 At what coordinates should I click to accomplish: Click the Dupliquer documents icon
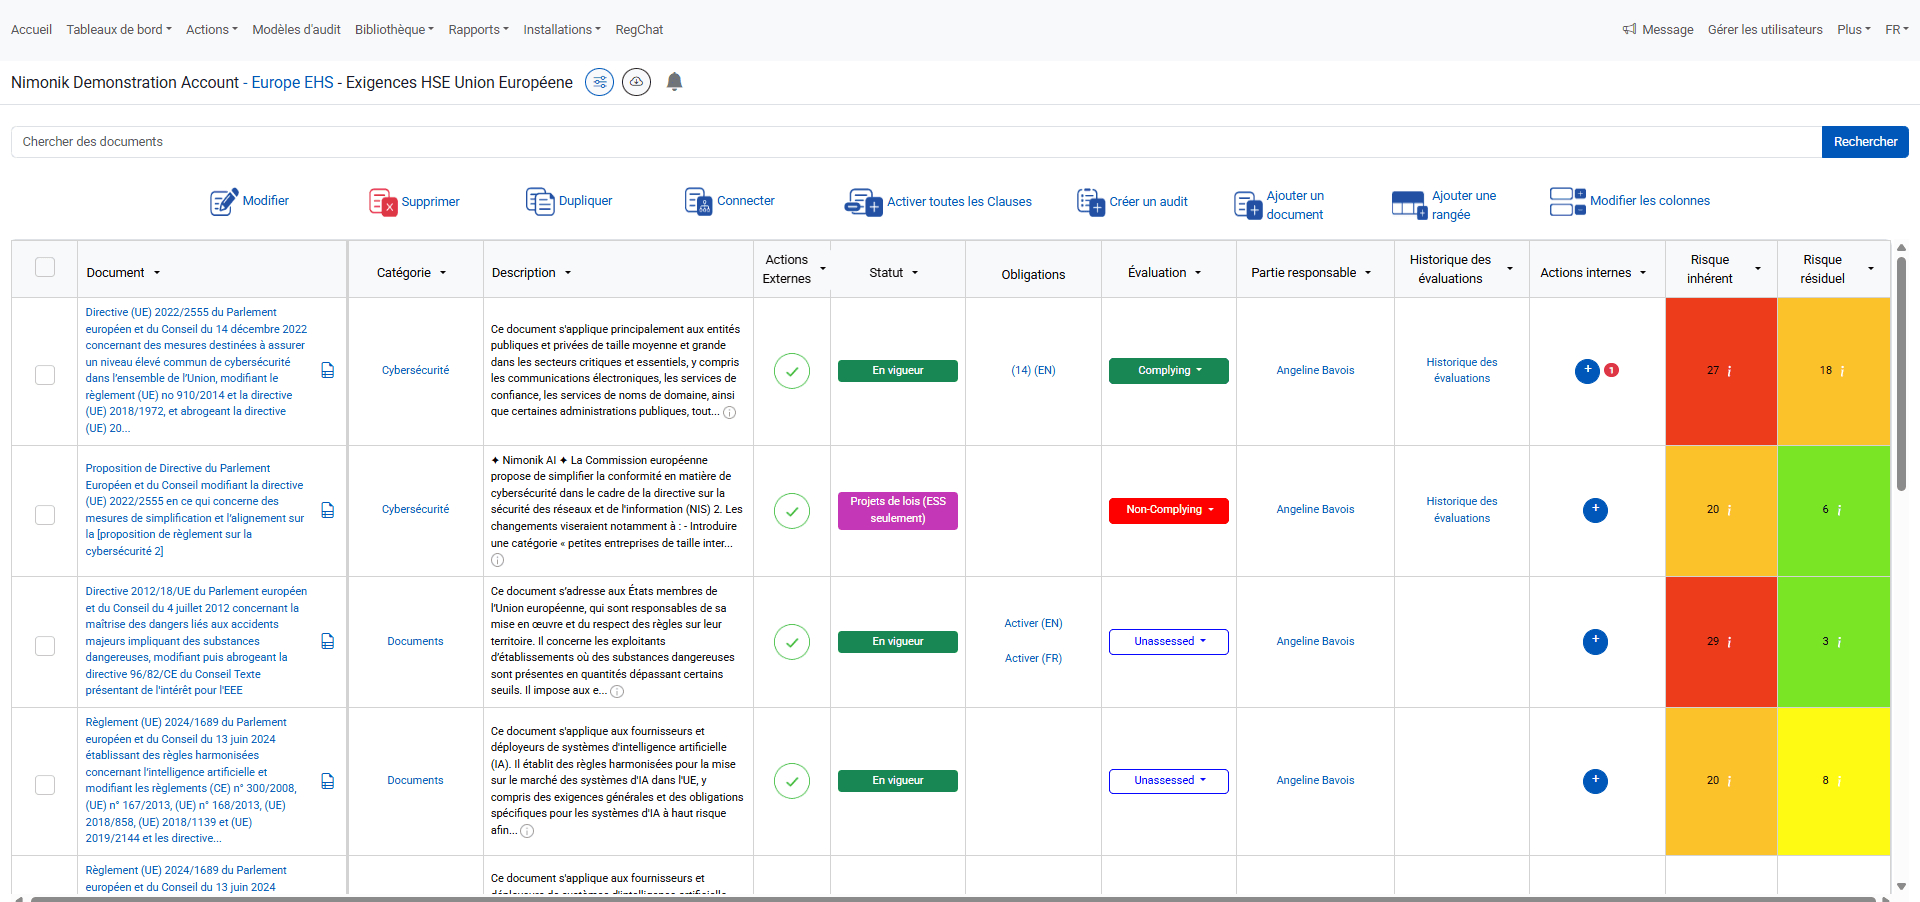[540, 201]
